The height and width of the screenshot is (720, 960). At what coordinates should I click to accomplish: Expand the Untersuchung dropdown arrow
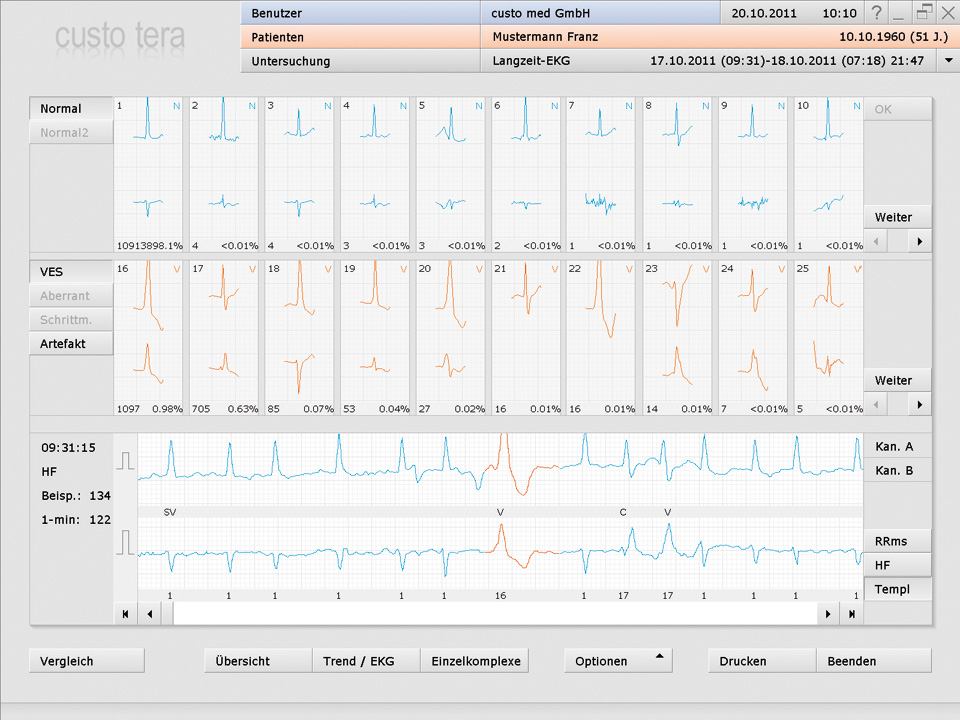pos(947,61)
